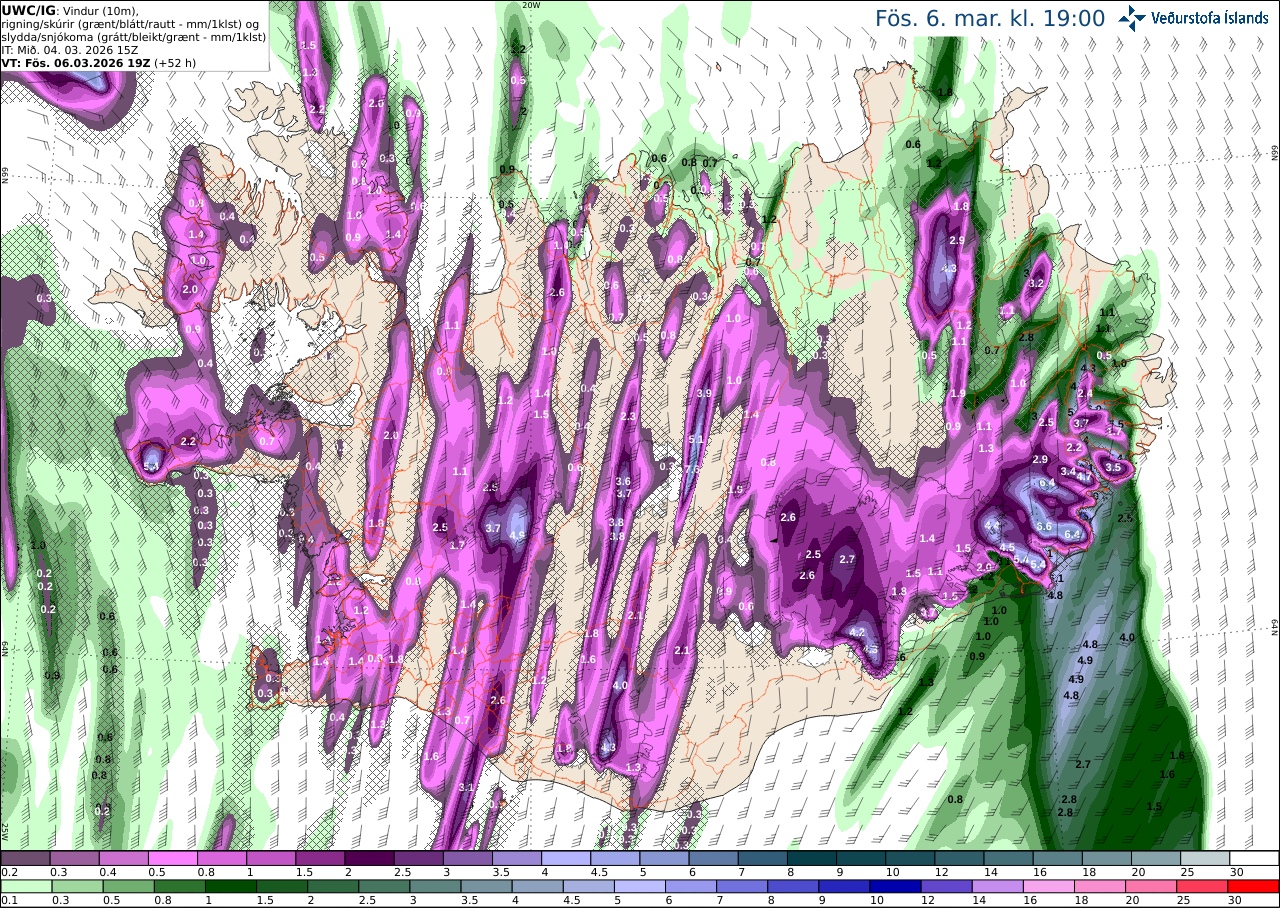Click the IT: Mið. 04. 03. 2026 15Z line
Screen dimensions: 1280x908
tap(68, 49)
